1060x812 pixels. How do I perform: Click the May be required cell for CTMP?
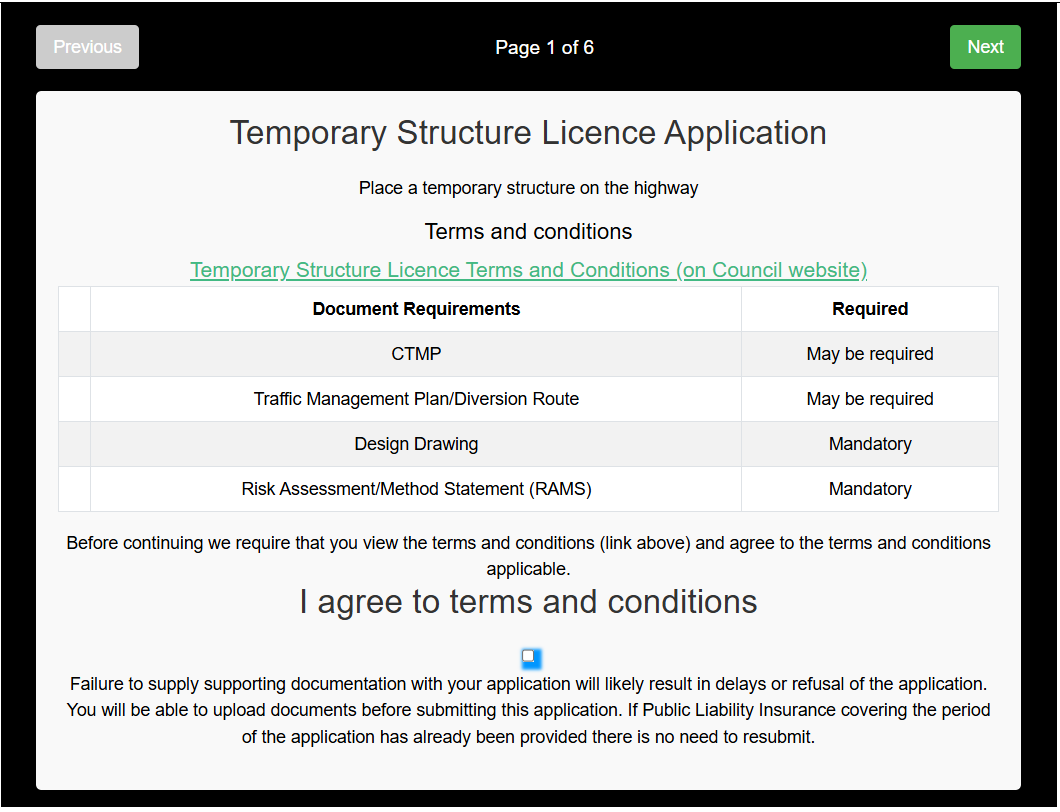[x=869, y=353]
